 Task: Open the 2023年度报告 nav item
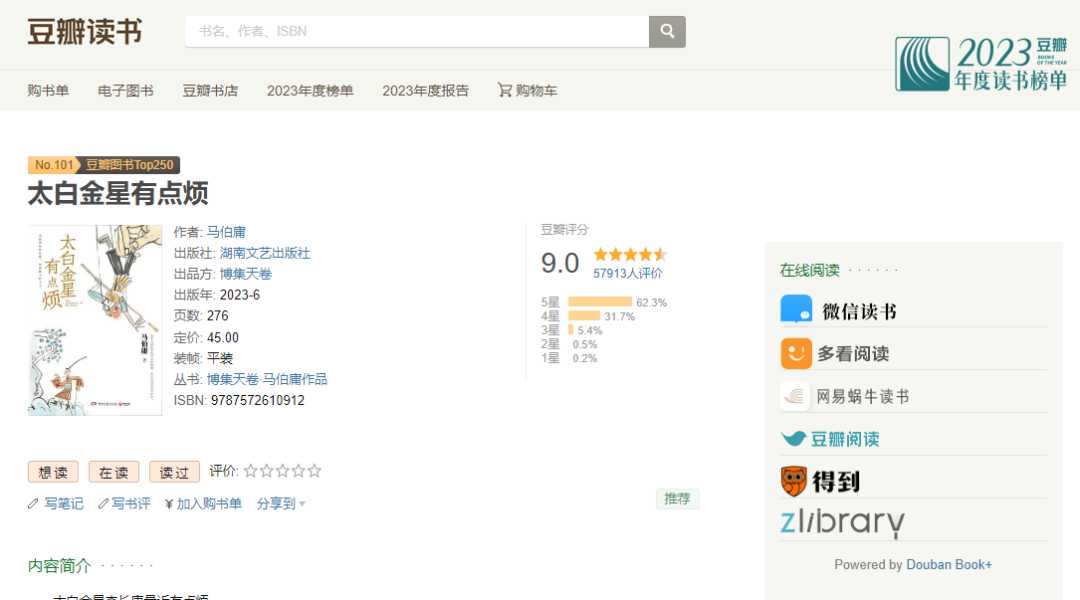426,90
